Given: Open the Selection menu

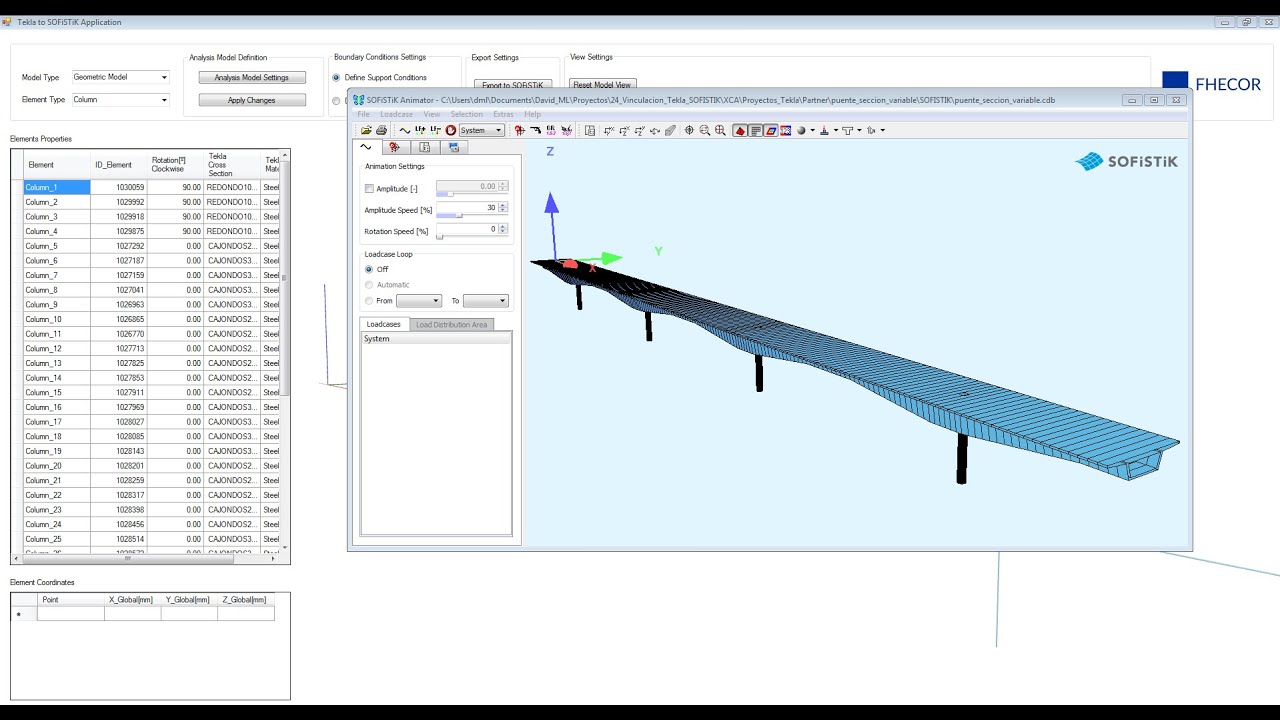Looking at the screenshot, I should pyautogui.click(x=466, y=114).
